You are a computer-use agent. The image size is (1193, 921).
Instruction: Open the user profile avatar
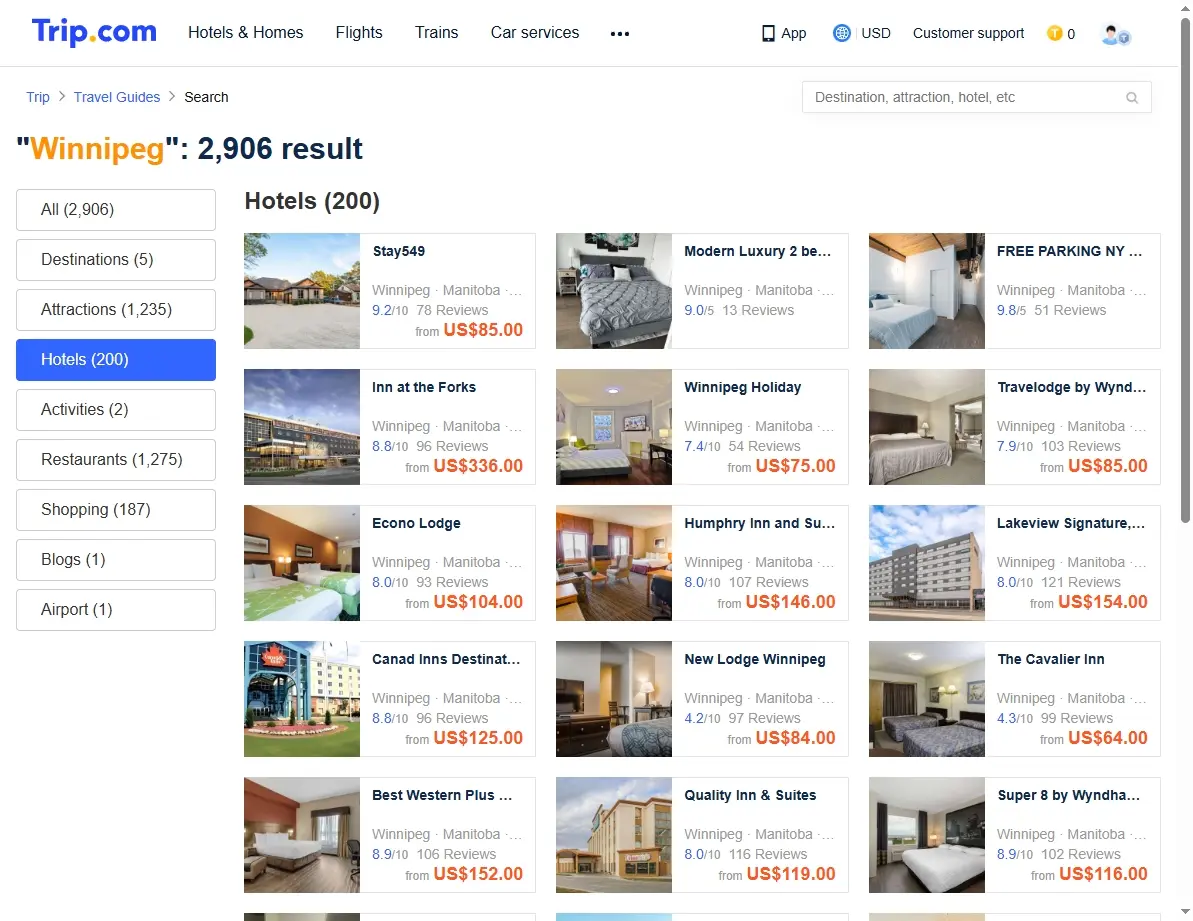click(1115, 34)
